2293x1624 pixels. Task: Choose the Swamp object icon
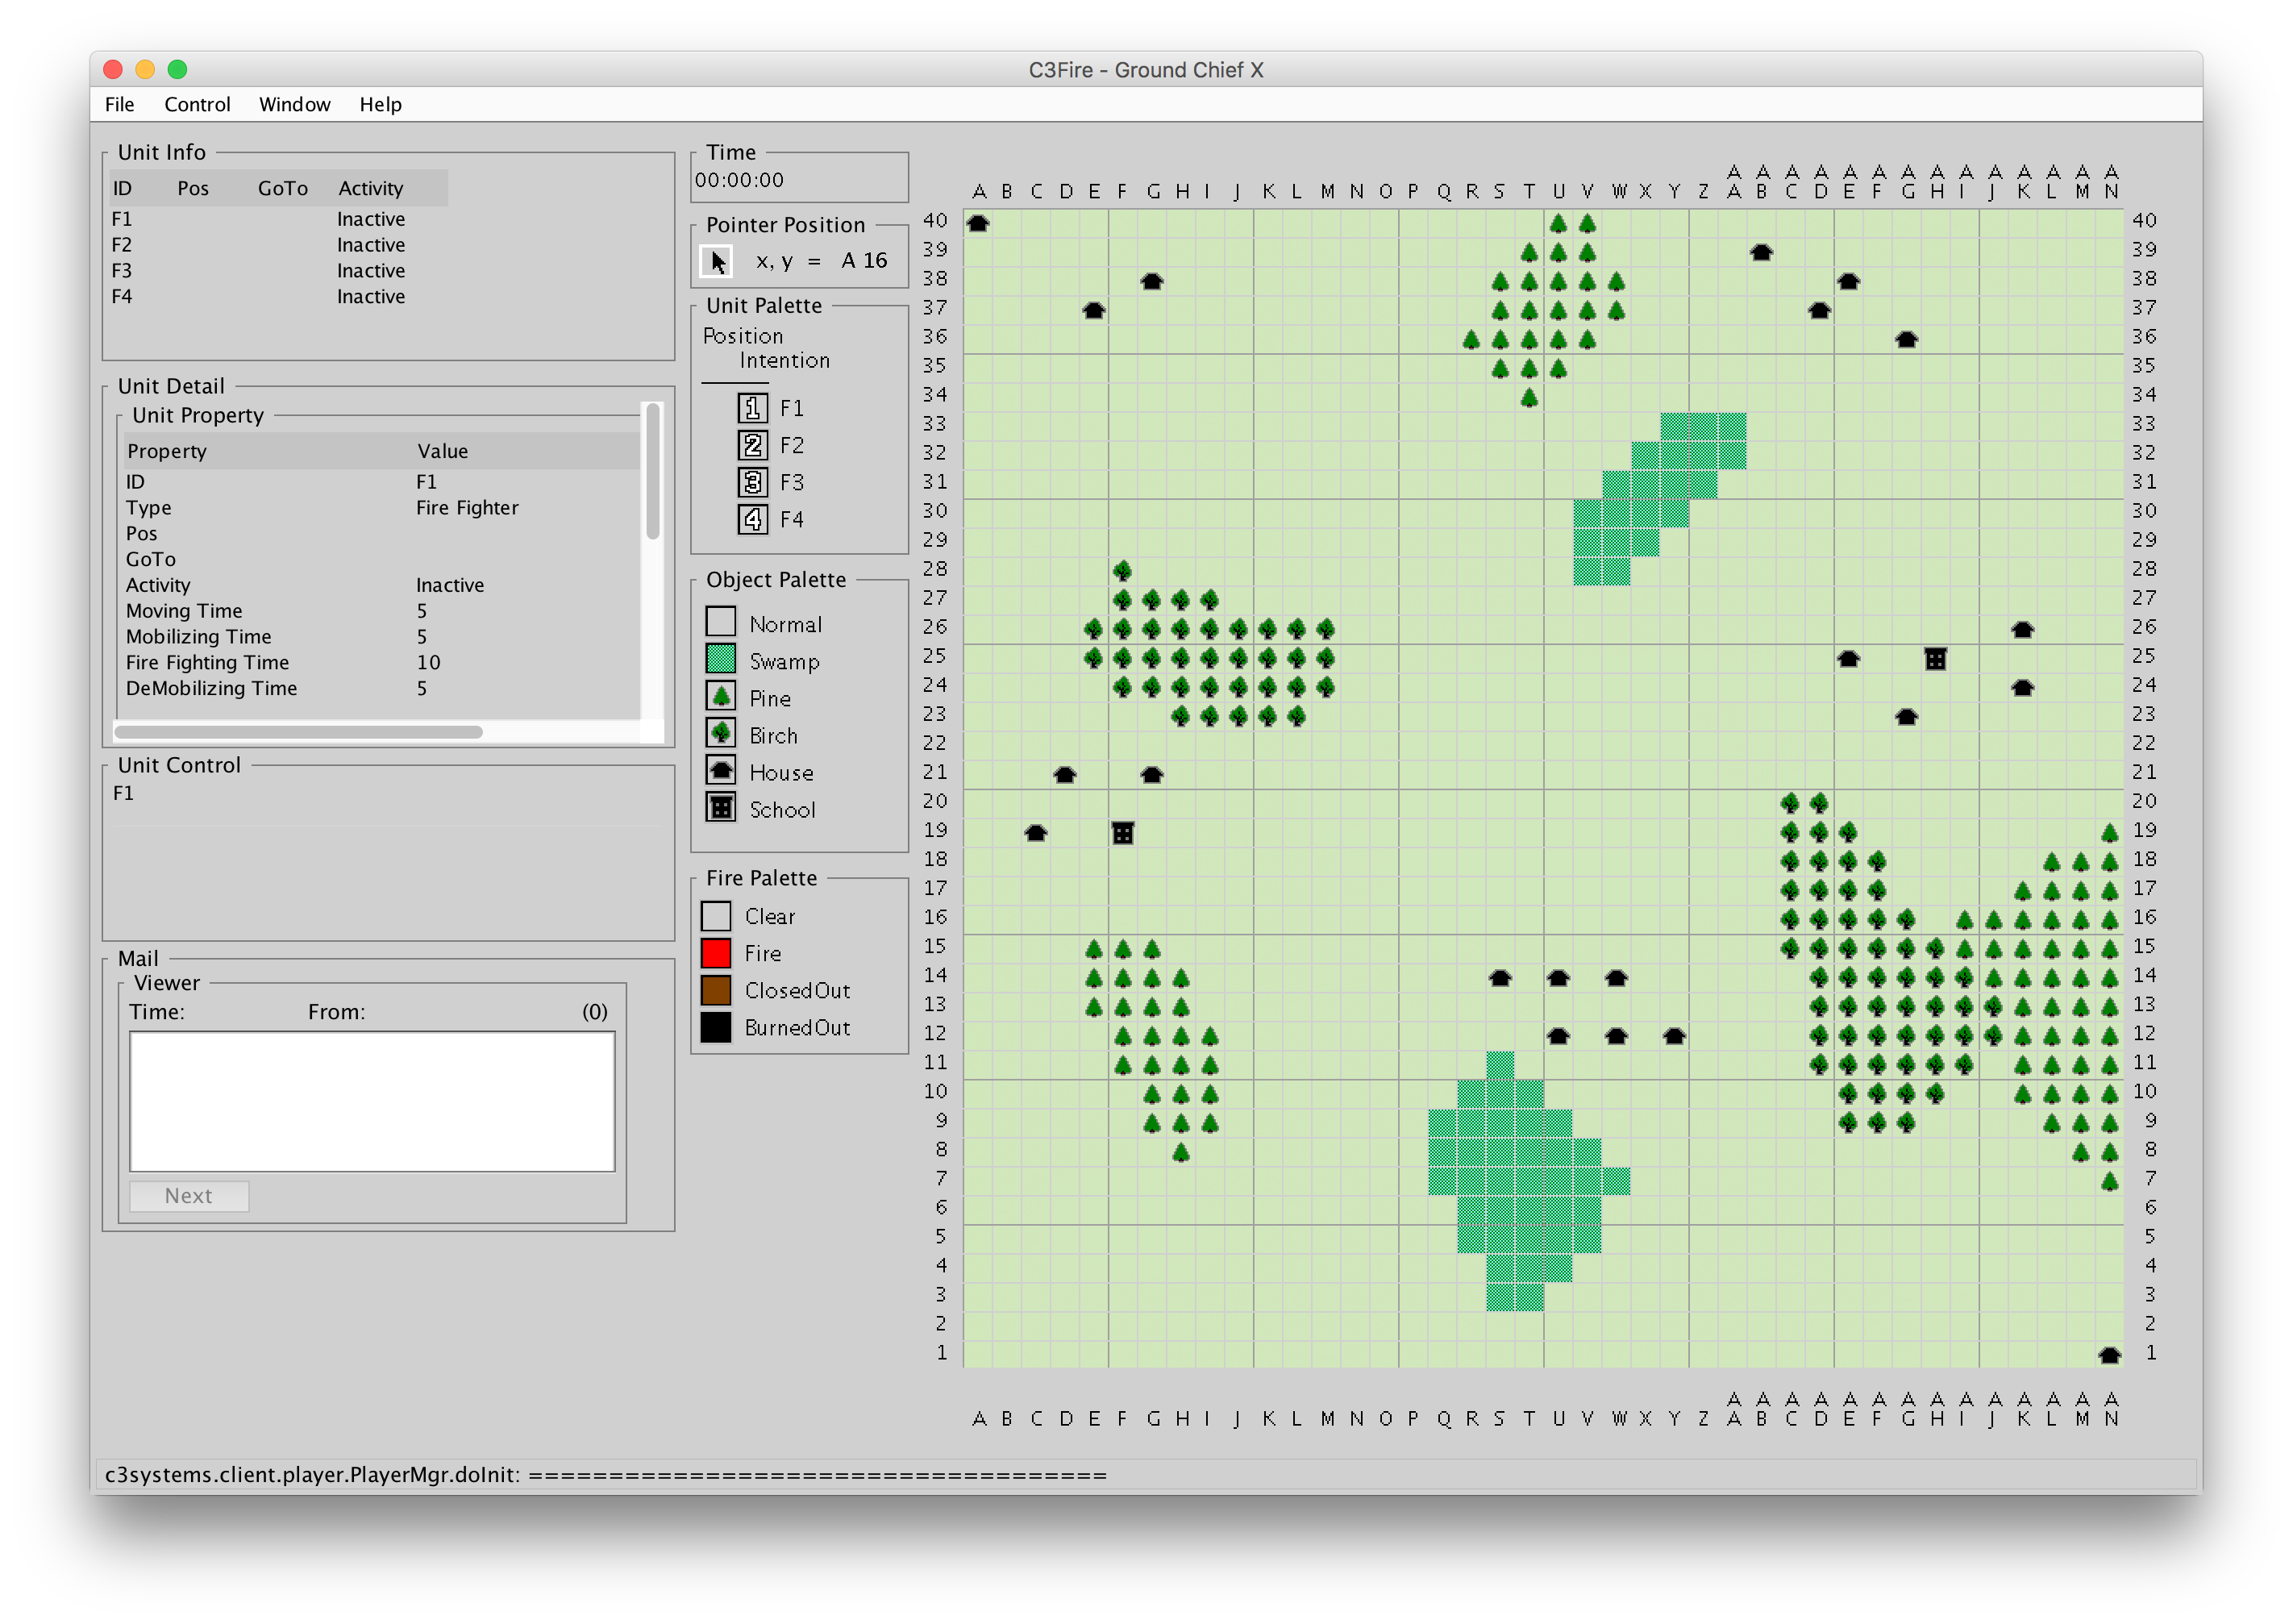[x=720, y=659]
